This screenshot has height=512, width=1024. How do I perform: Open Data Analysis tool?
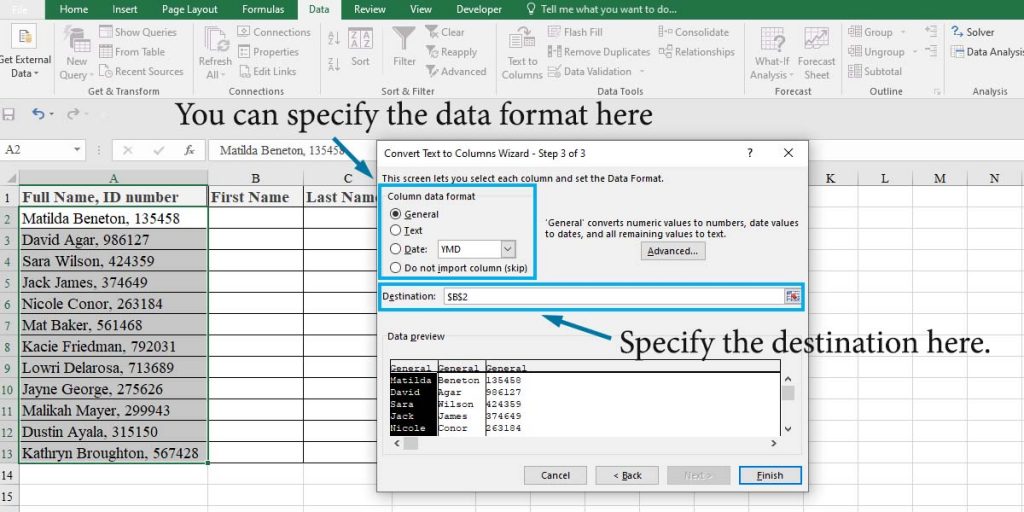pyautogui.click(x=987, y=52)
